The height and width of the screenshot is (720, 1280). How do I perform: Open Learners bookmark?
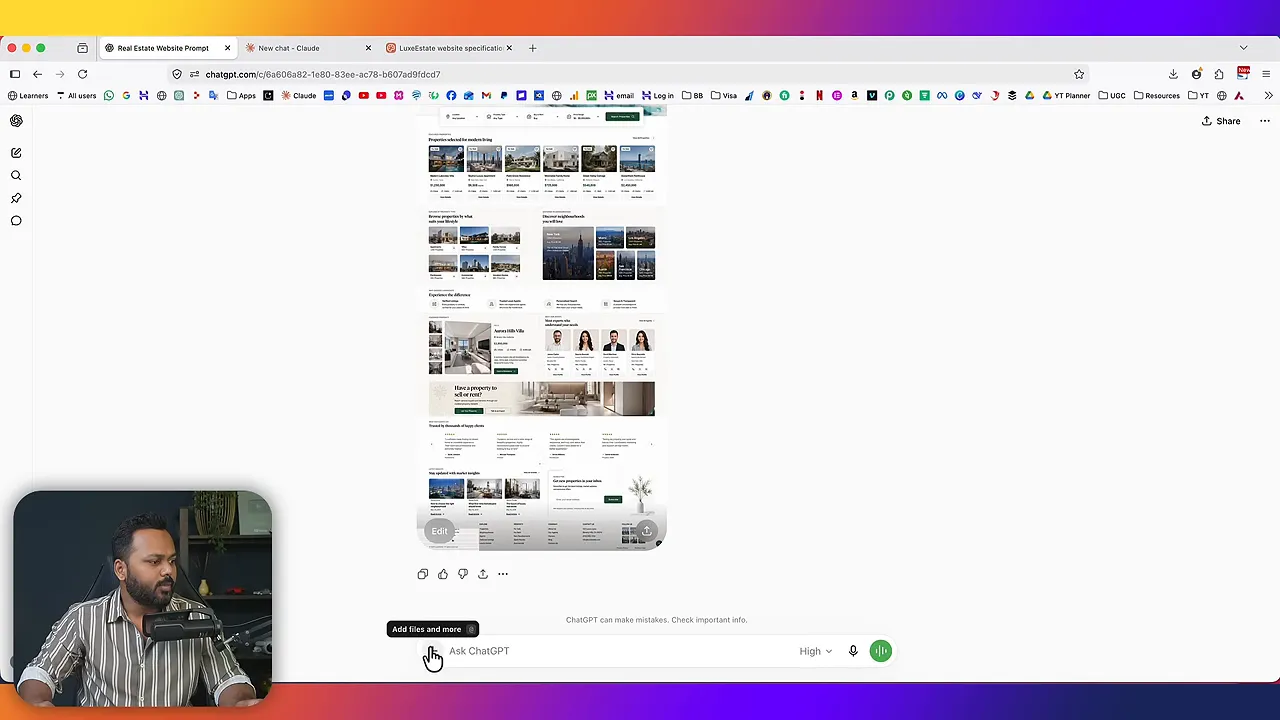(27, 96)
